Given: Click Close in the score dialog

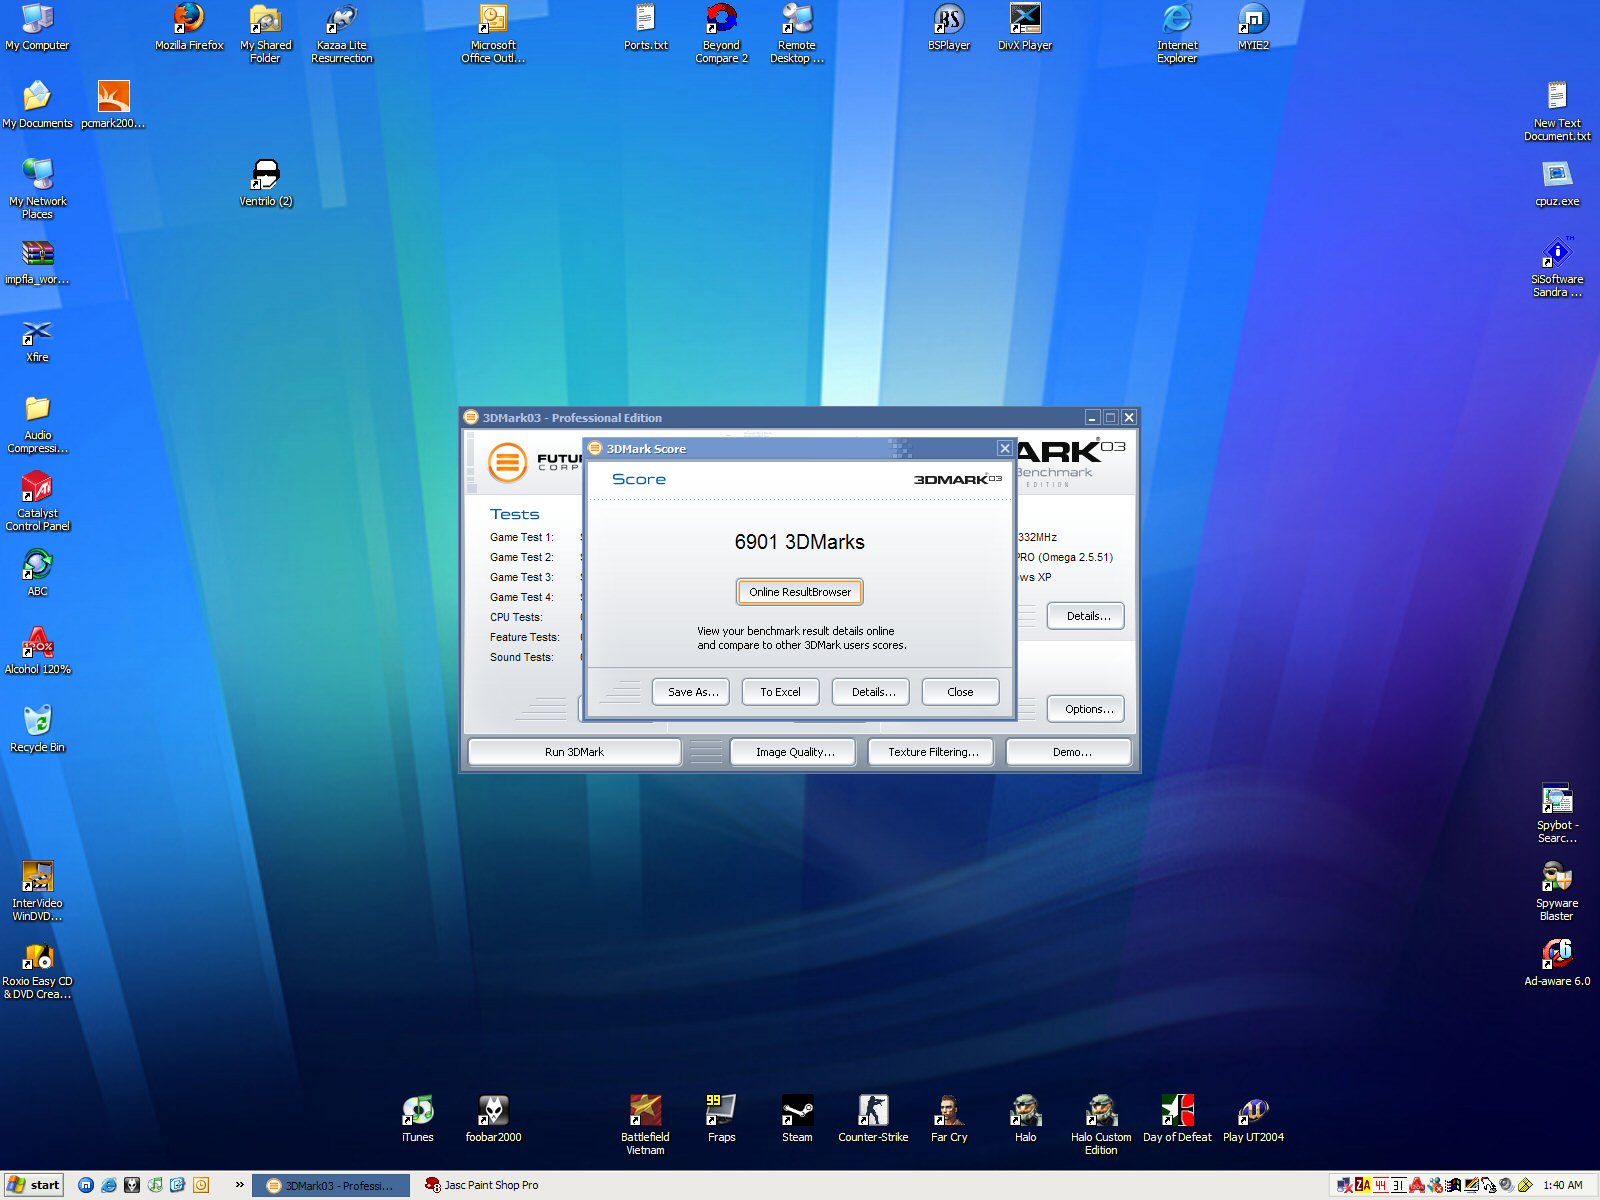Looking at the screenshot, I should point(960,692).
